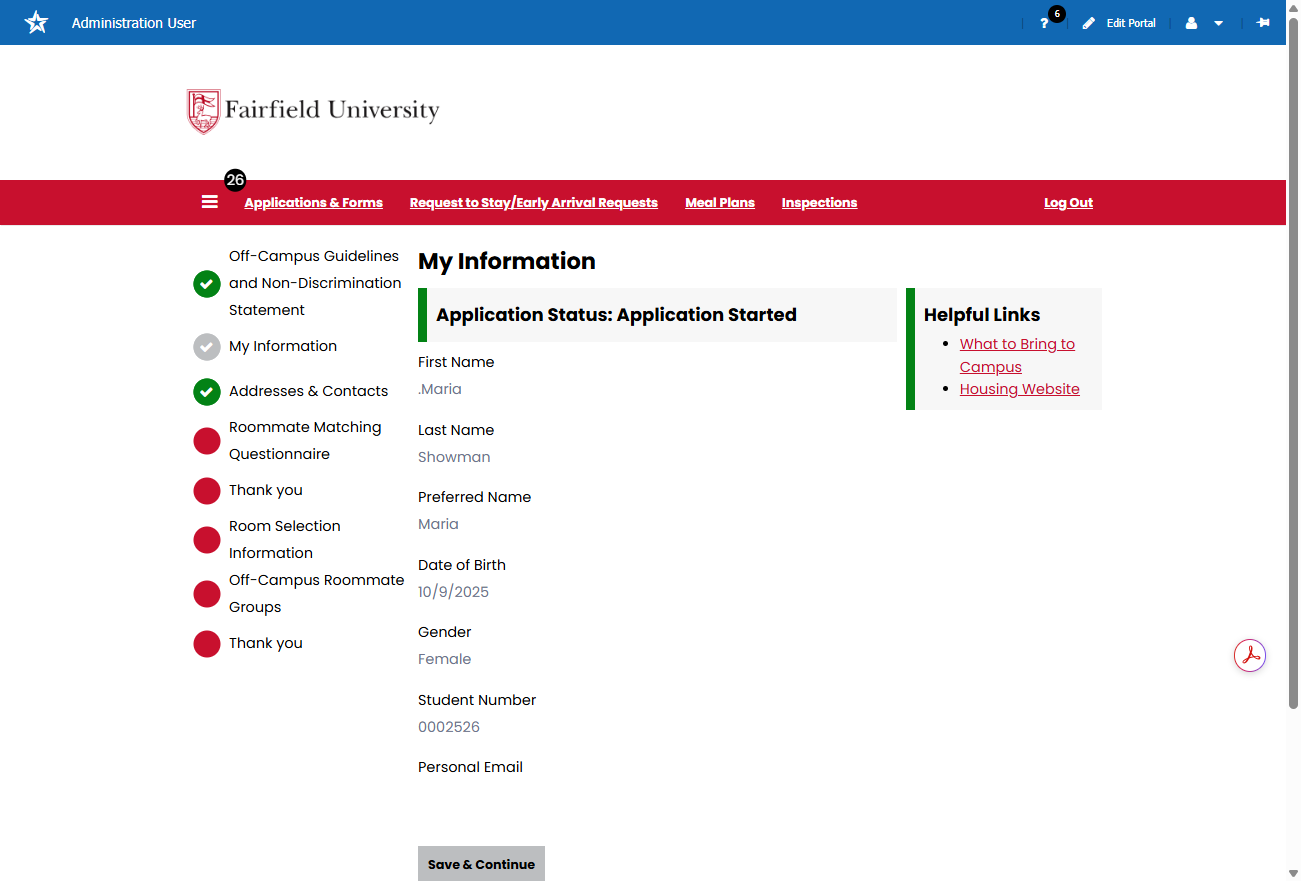Click red circle beside Off-Campus Roommate Groups
Screen dimensions: 1301x881
tap(207, 594)
